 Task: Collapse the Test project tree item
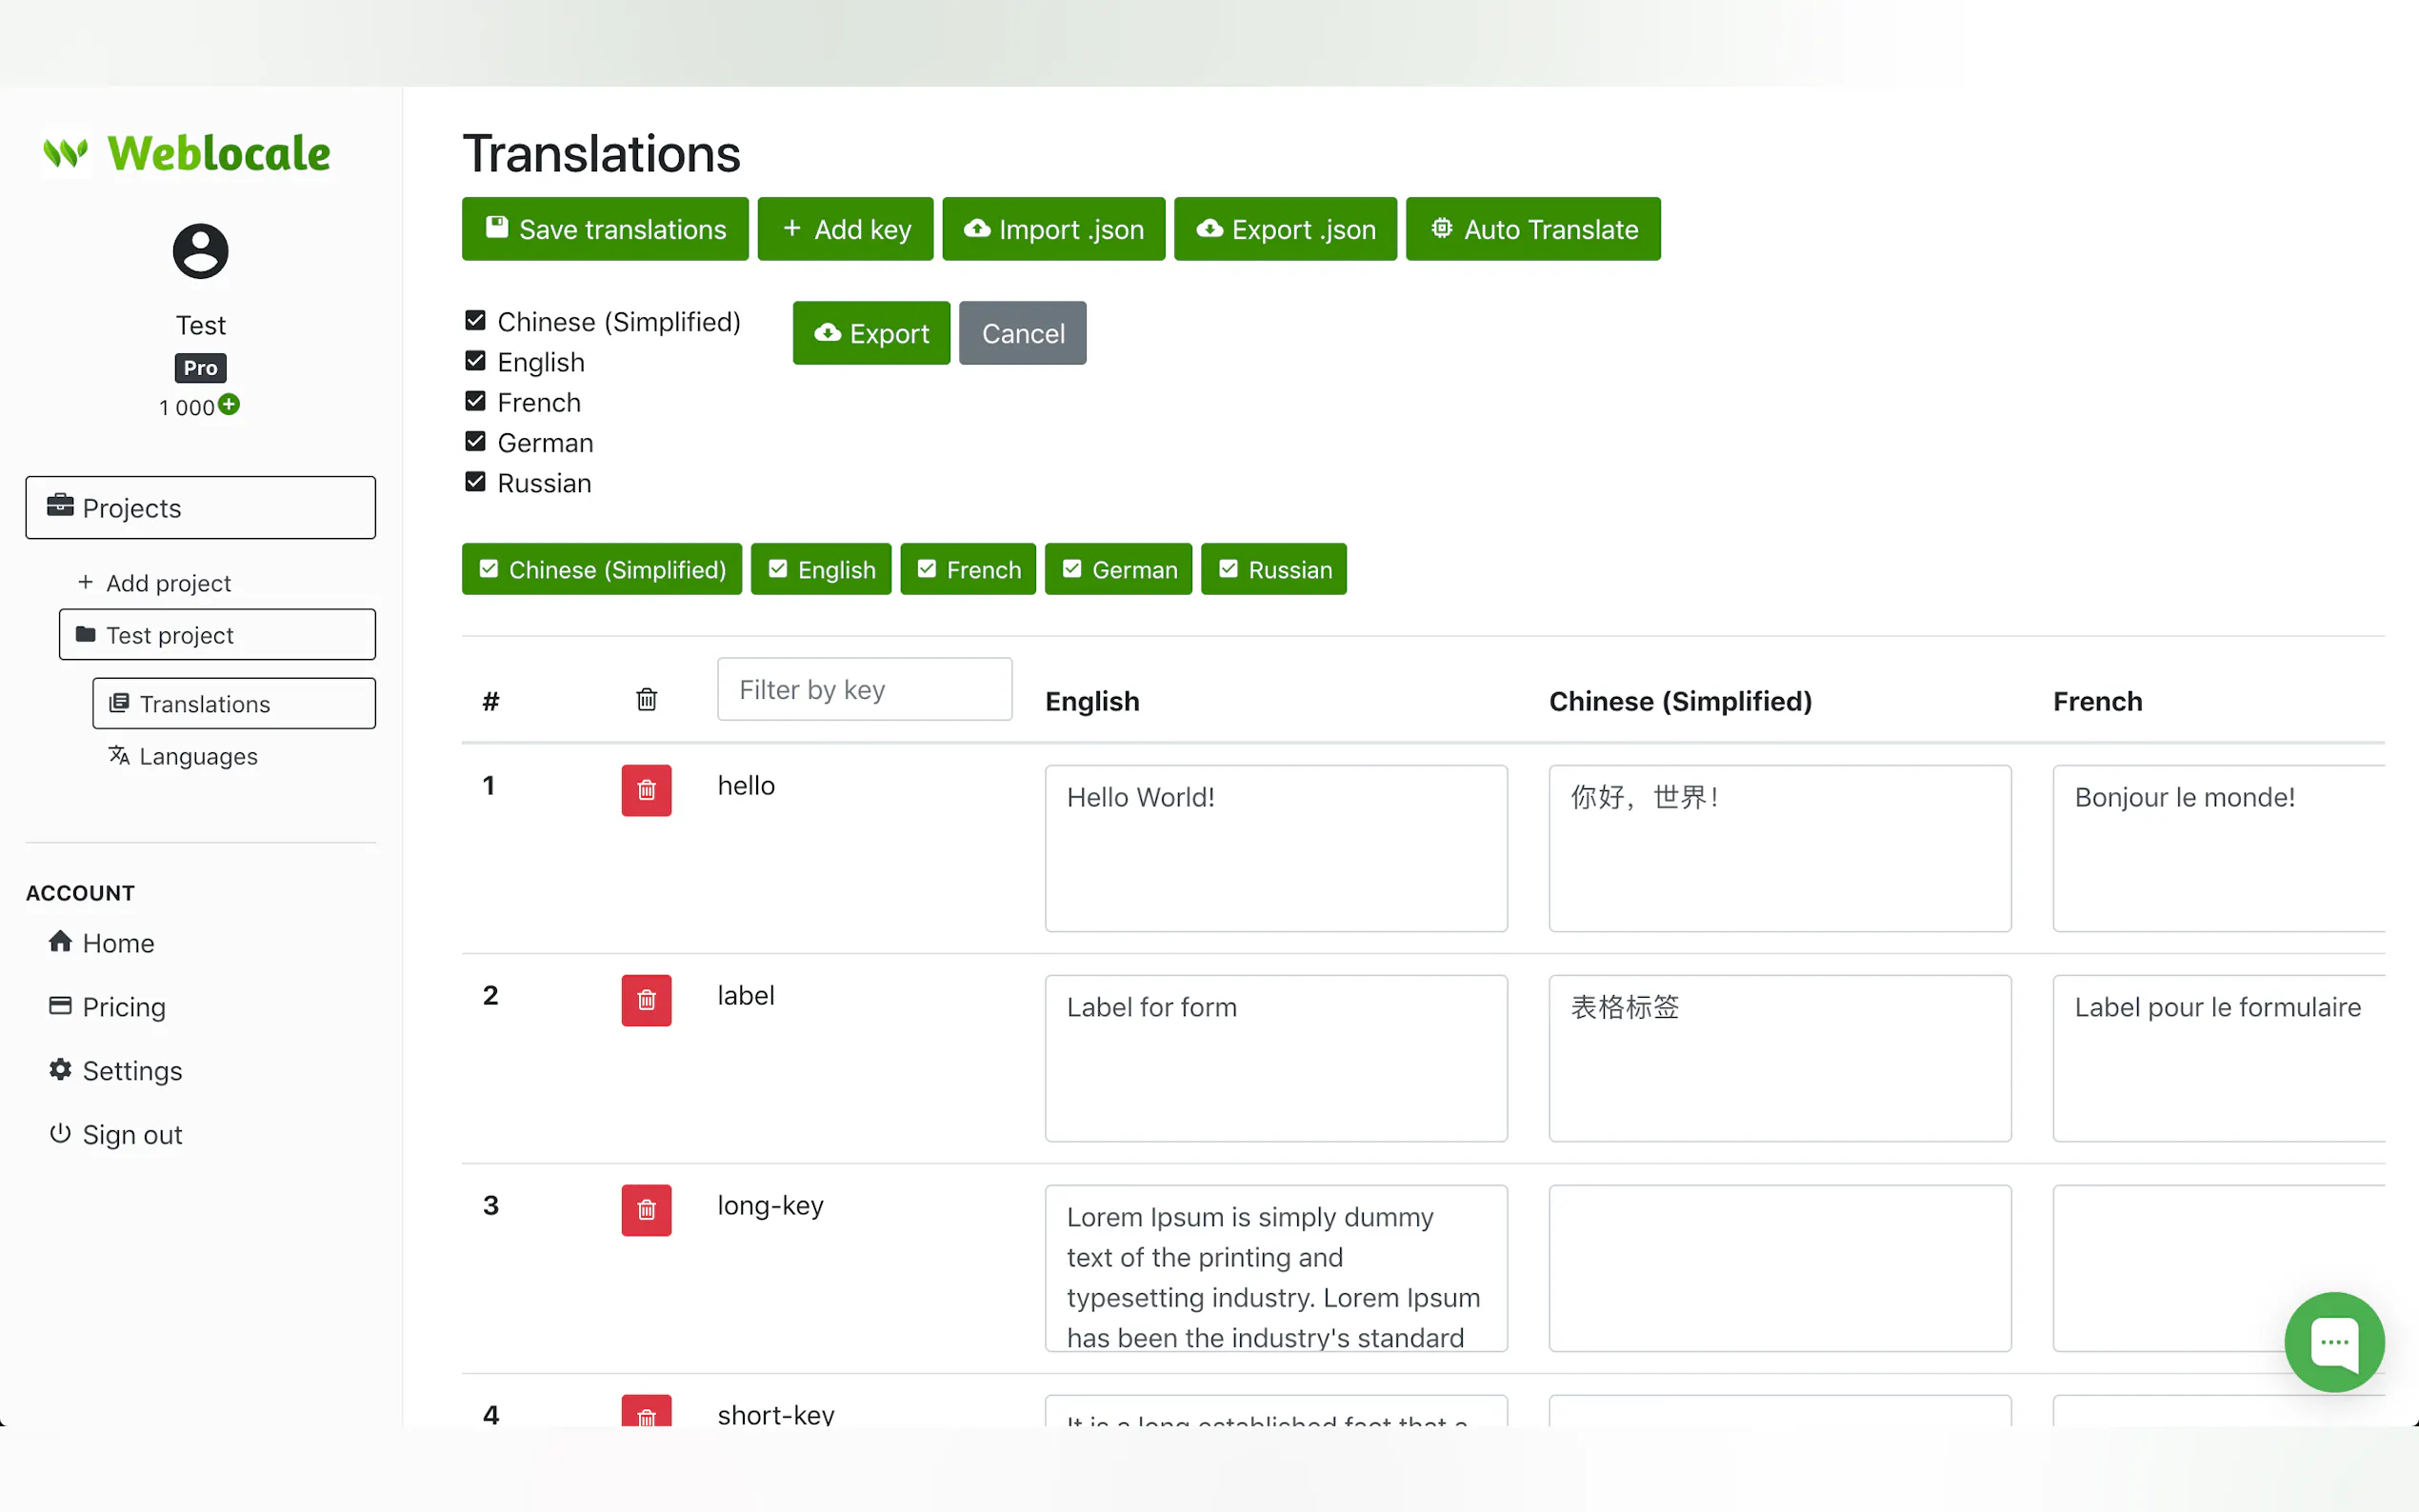(x=217, y=635)
